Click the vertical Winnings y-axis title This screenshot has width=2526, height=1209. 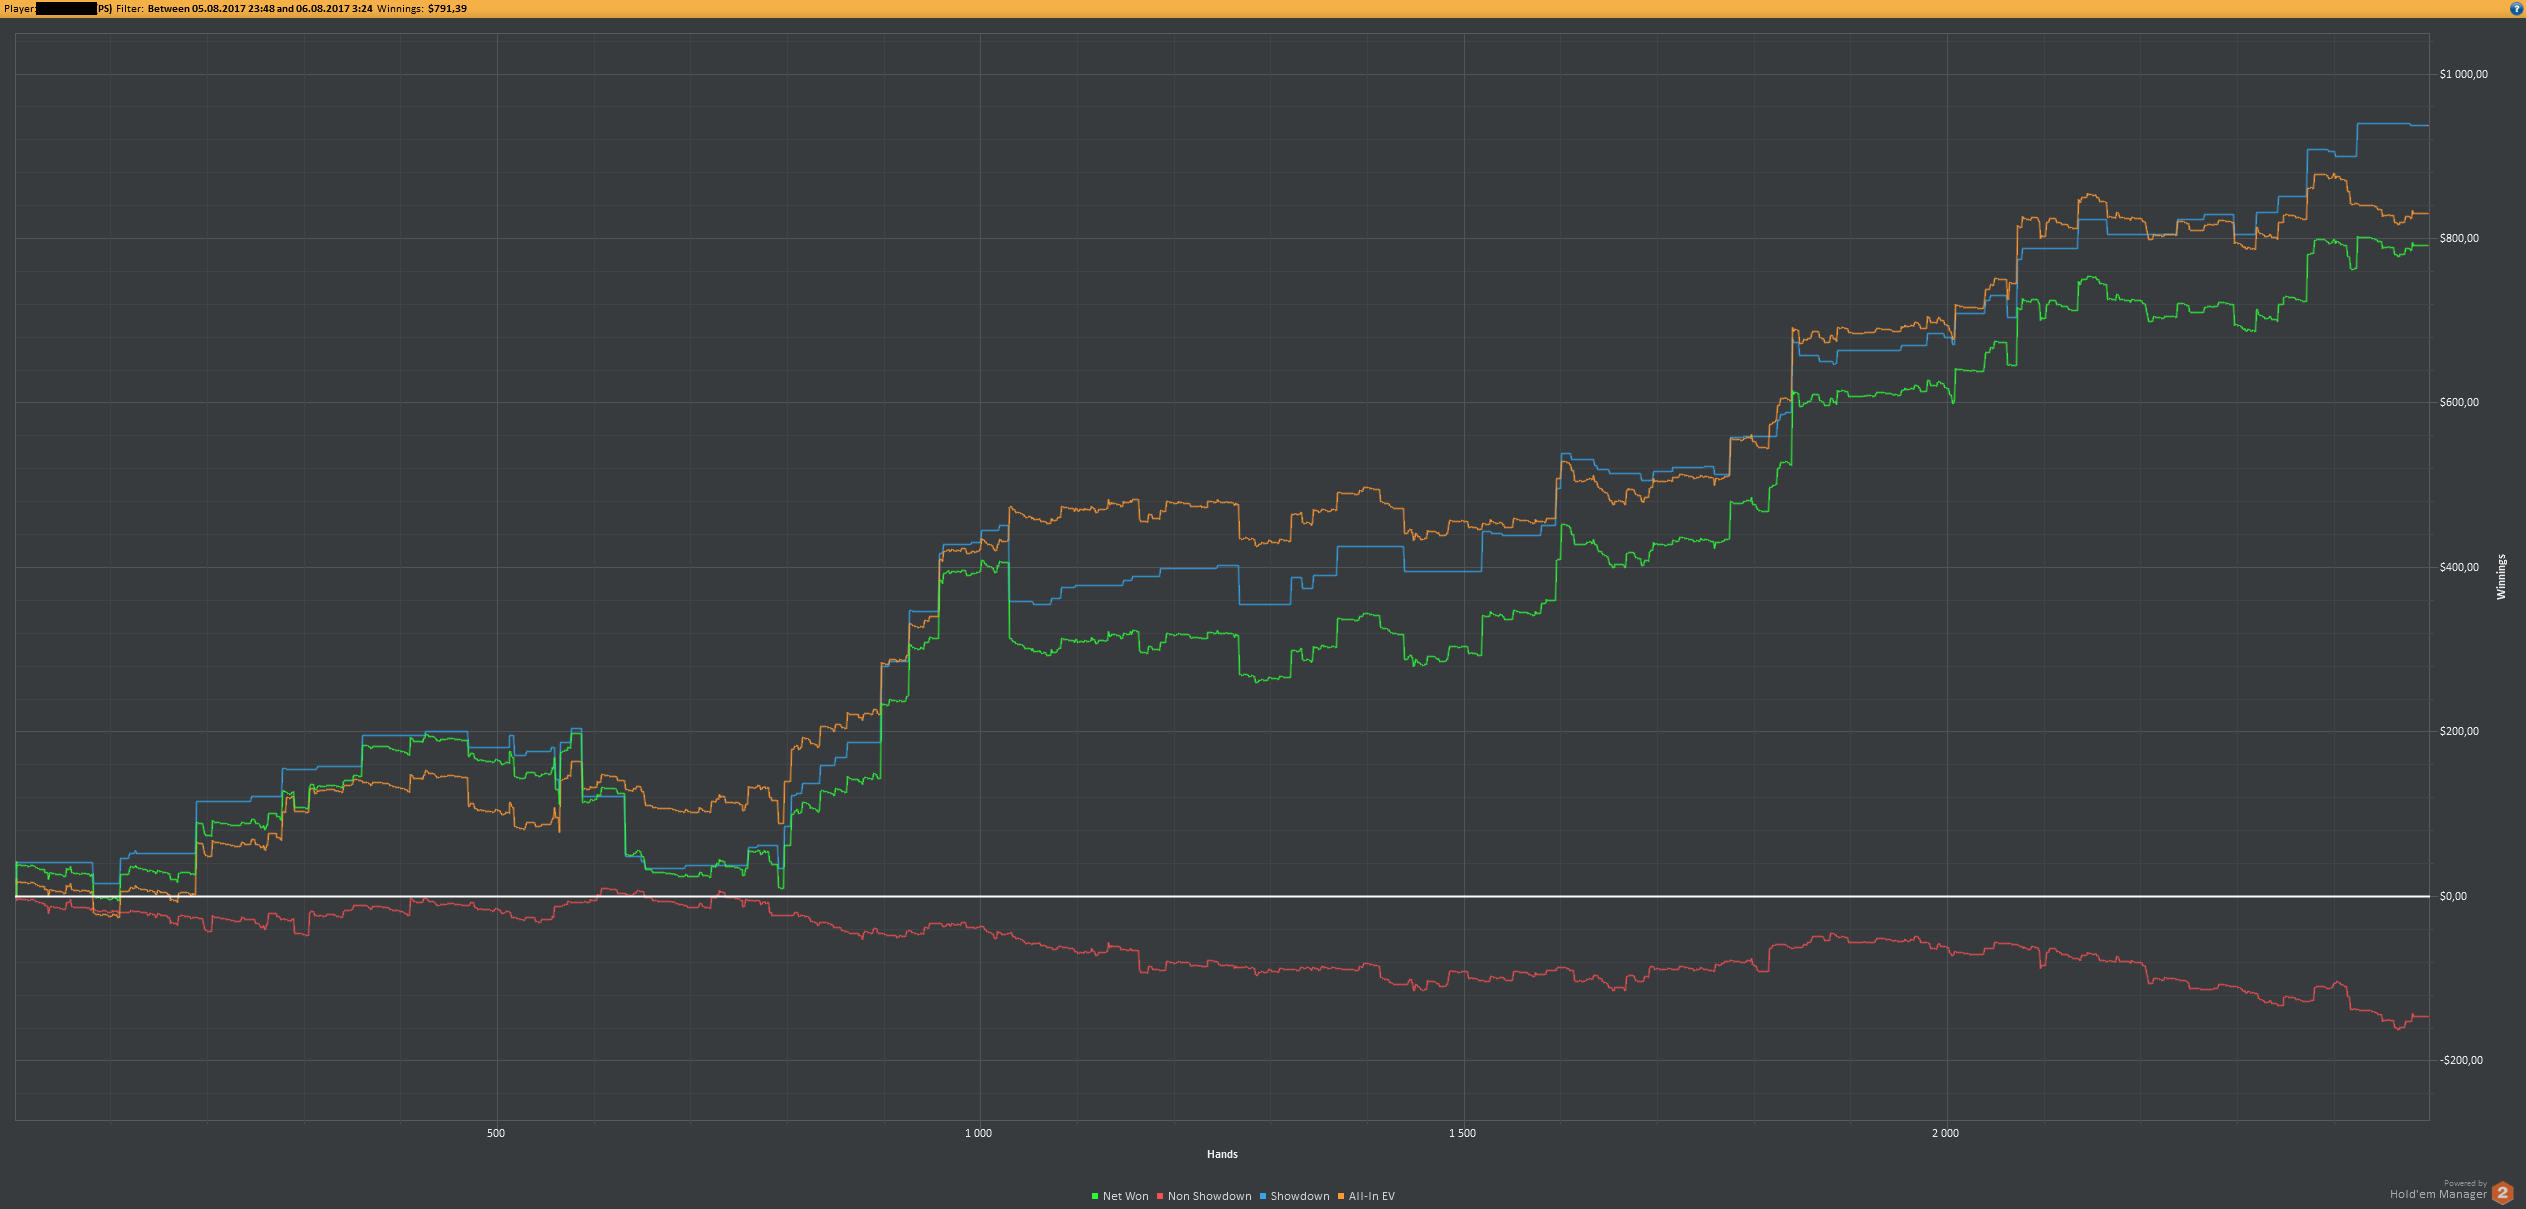click(x=2501, y=577)
